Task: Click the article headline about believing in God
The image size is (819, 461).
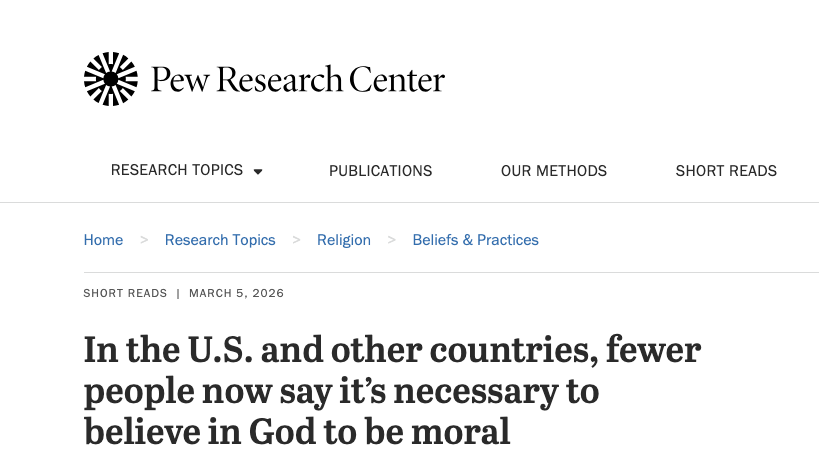Action: point(392,391)
